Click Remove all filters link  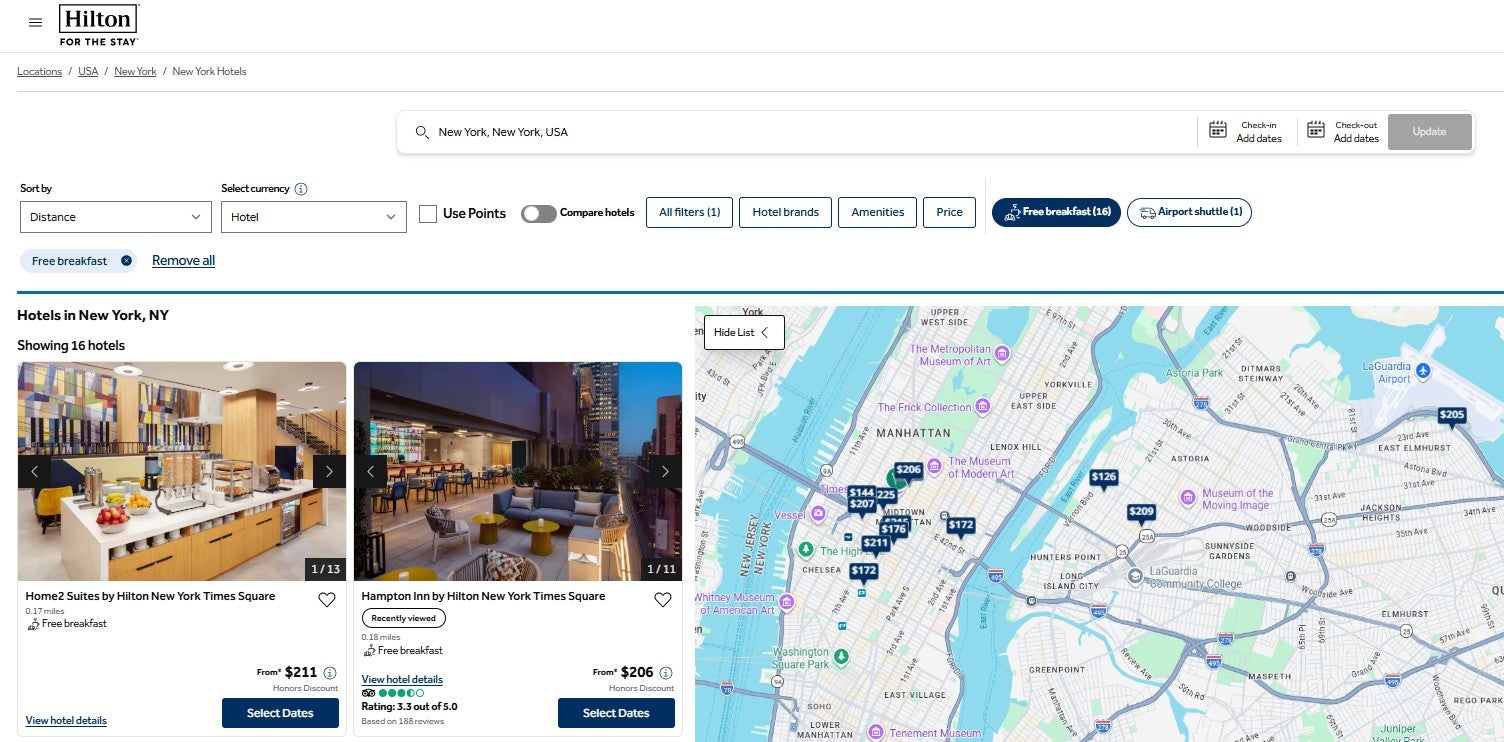tap(183, 261)
